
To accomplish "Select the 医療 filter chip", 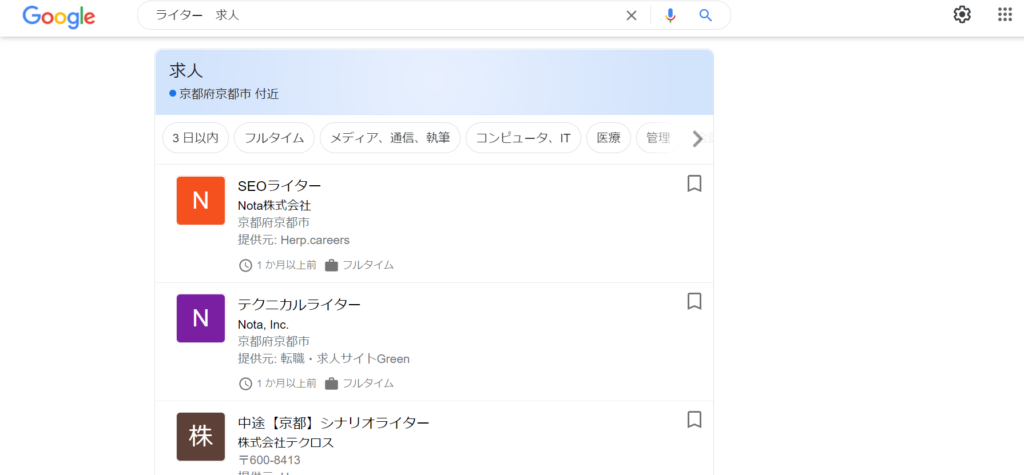I will 609,138.
